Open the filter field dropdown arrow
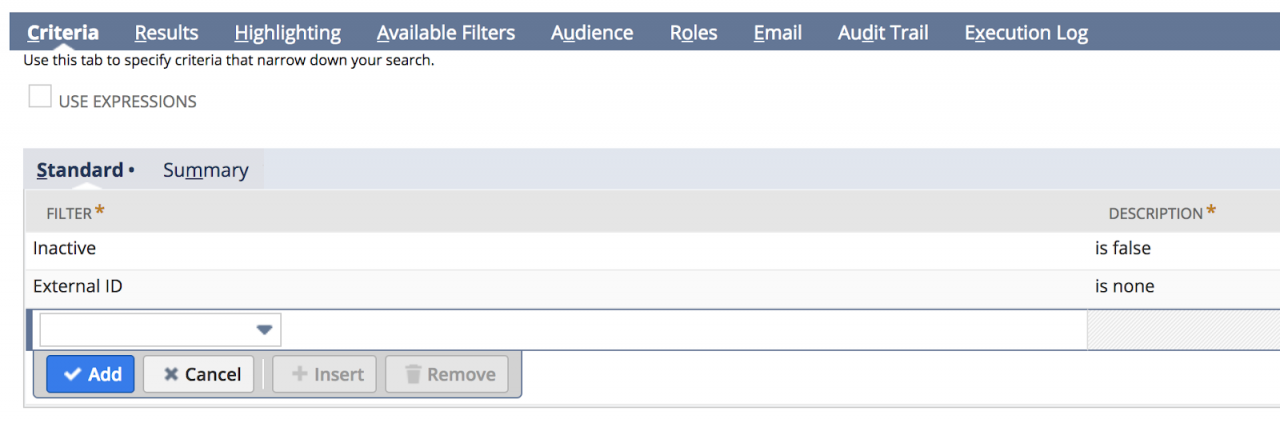 (265, 330)
